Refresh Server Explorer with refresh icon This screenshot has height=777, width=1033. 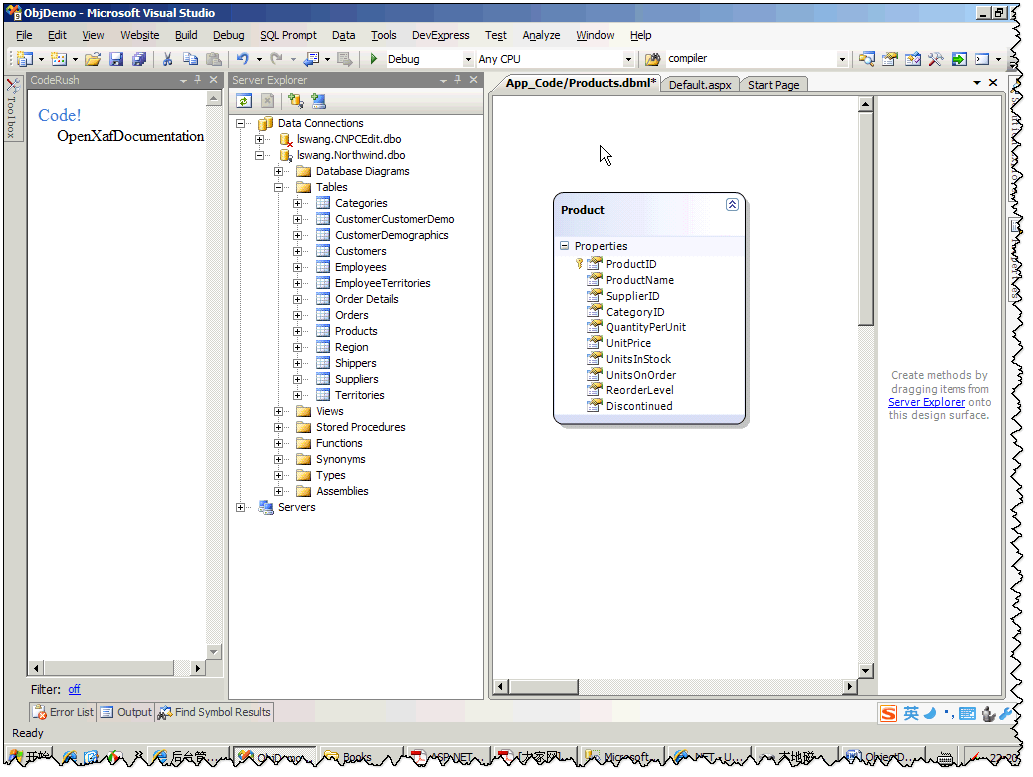click(244, 101)
